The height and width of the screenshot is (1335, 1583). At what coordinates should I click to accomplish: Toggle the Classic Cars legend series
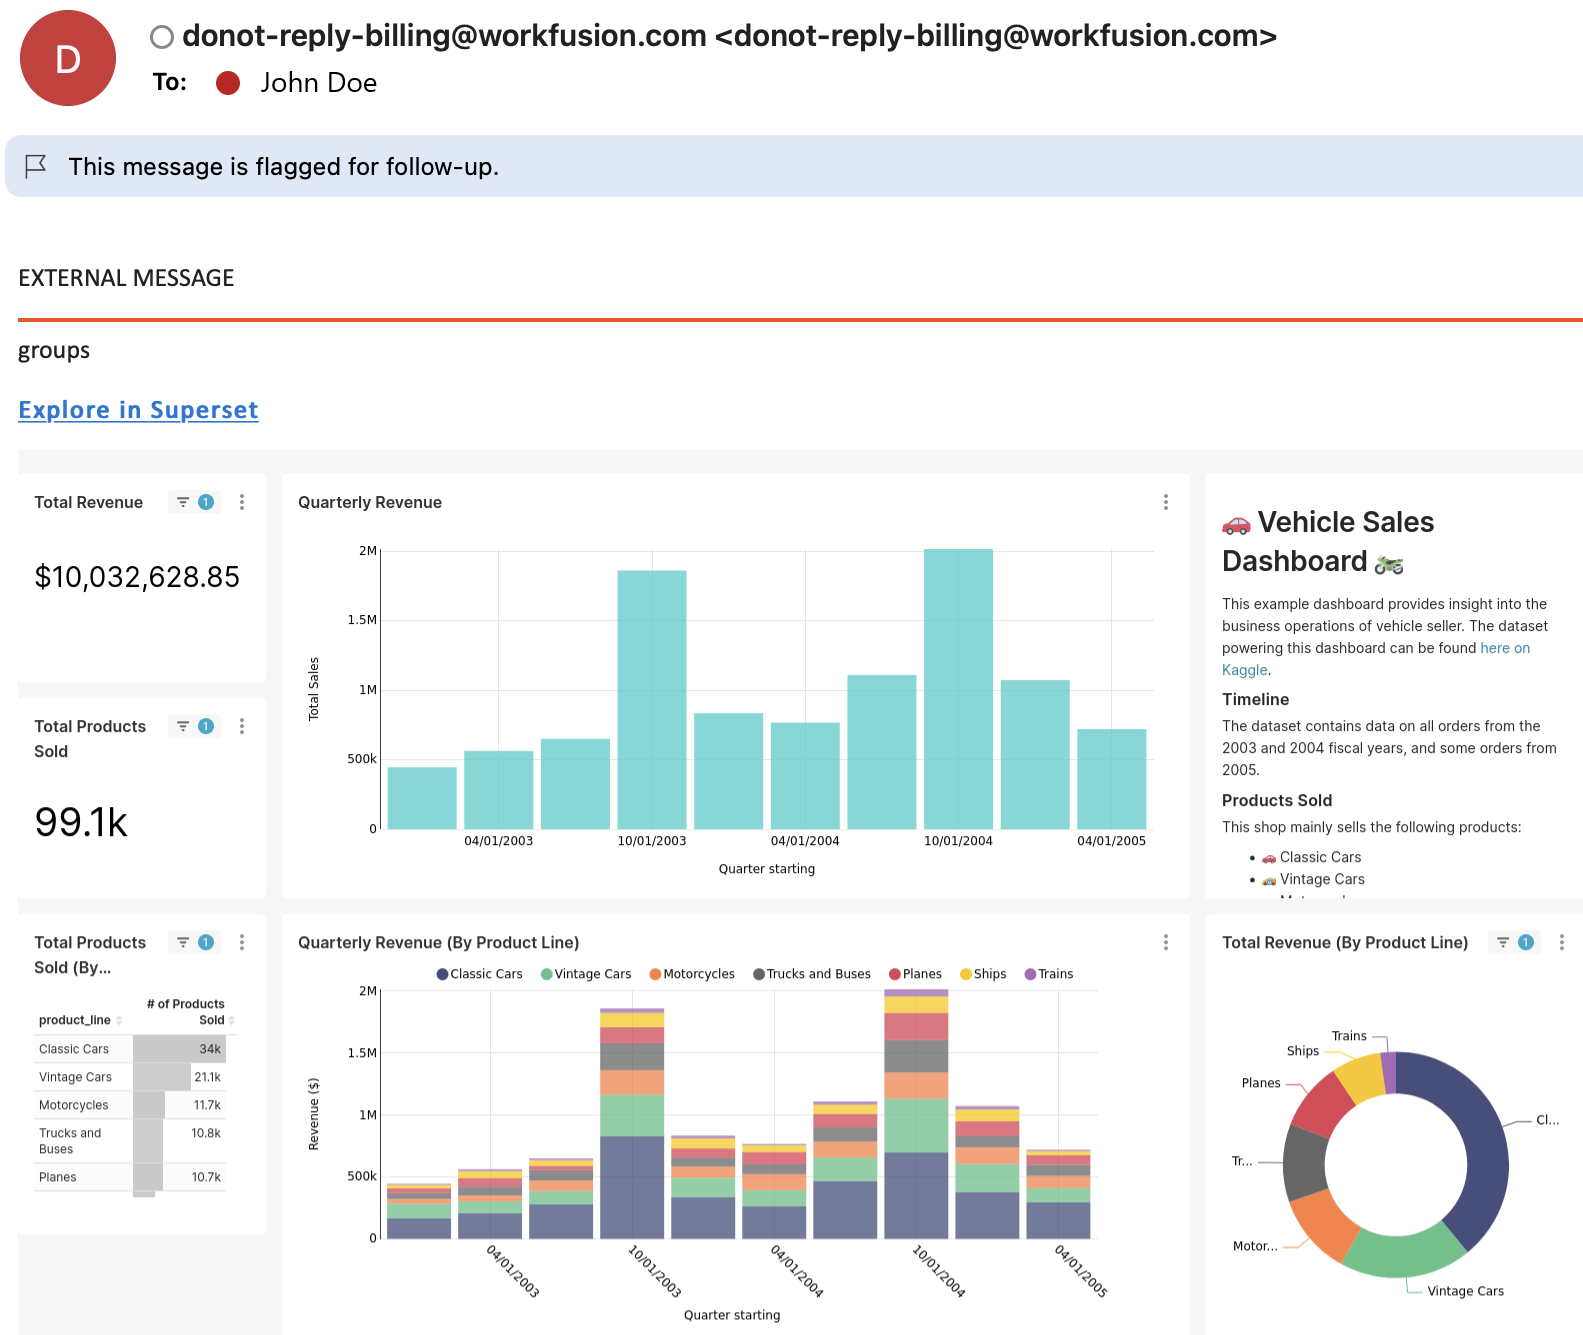point(479,974)
